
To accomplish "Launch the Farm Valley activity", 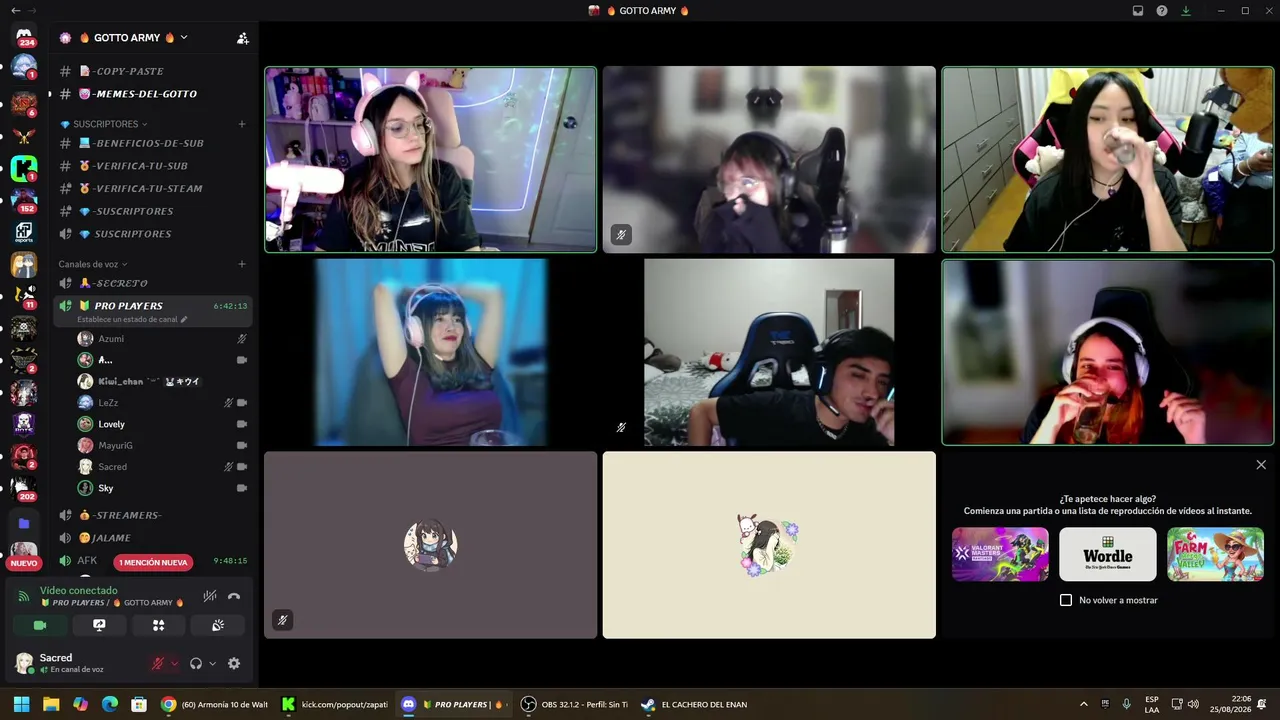I will click(1215, 554).
